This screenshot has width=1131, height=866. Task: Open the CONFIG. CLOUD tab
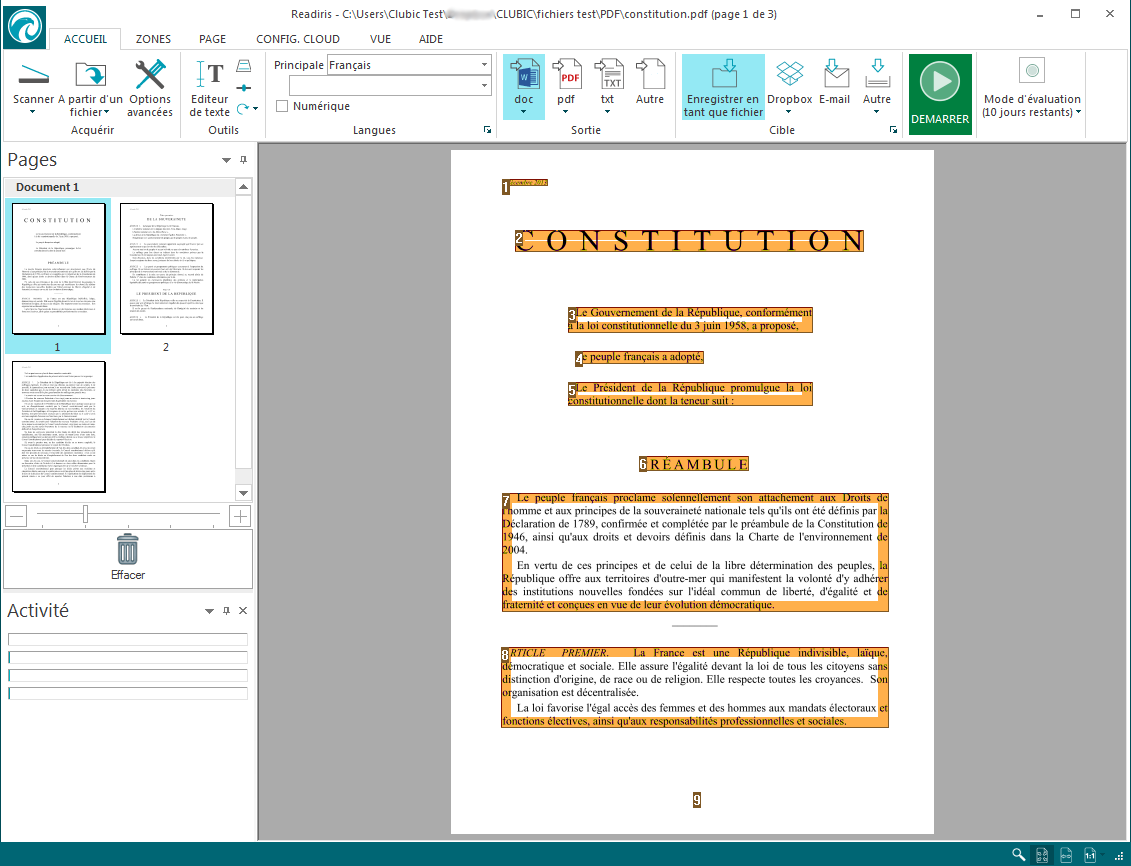click(298, 39)
